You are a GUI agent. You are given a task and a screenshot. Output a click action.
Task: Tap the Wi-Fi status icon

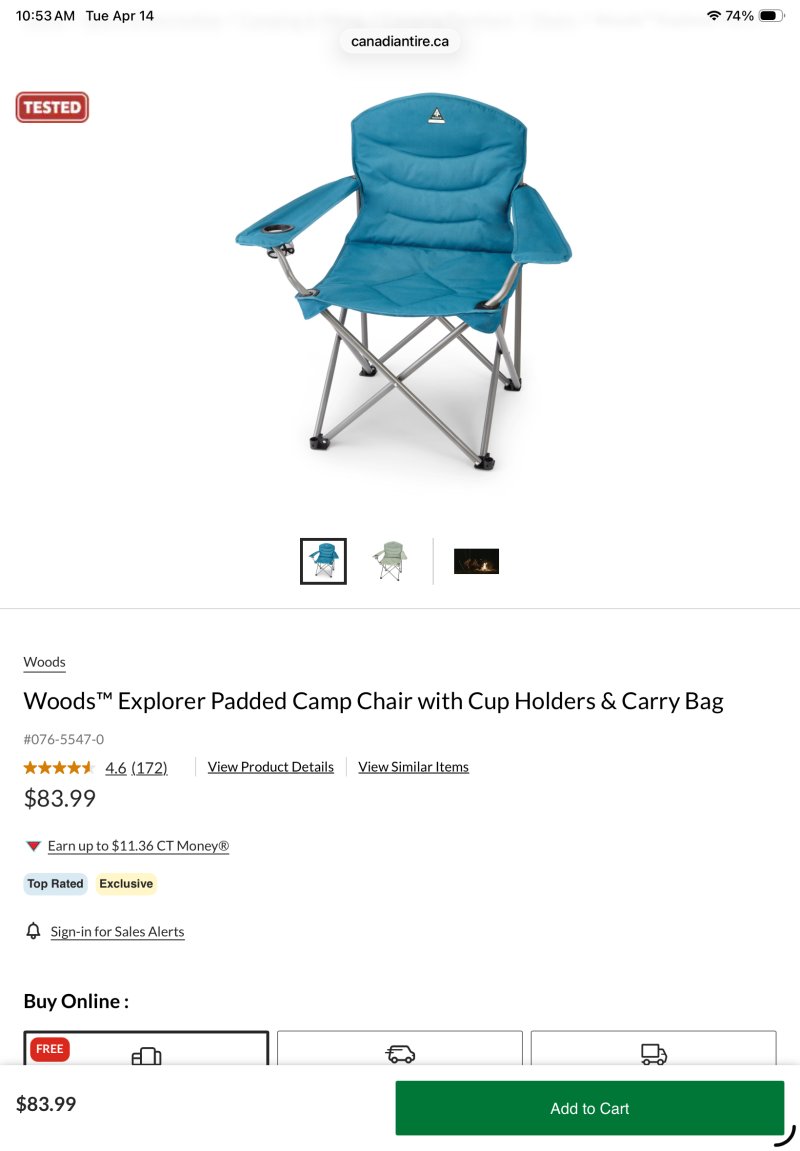point(713,15)
